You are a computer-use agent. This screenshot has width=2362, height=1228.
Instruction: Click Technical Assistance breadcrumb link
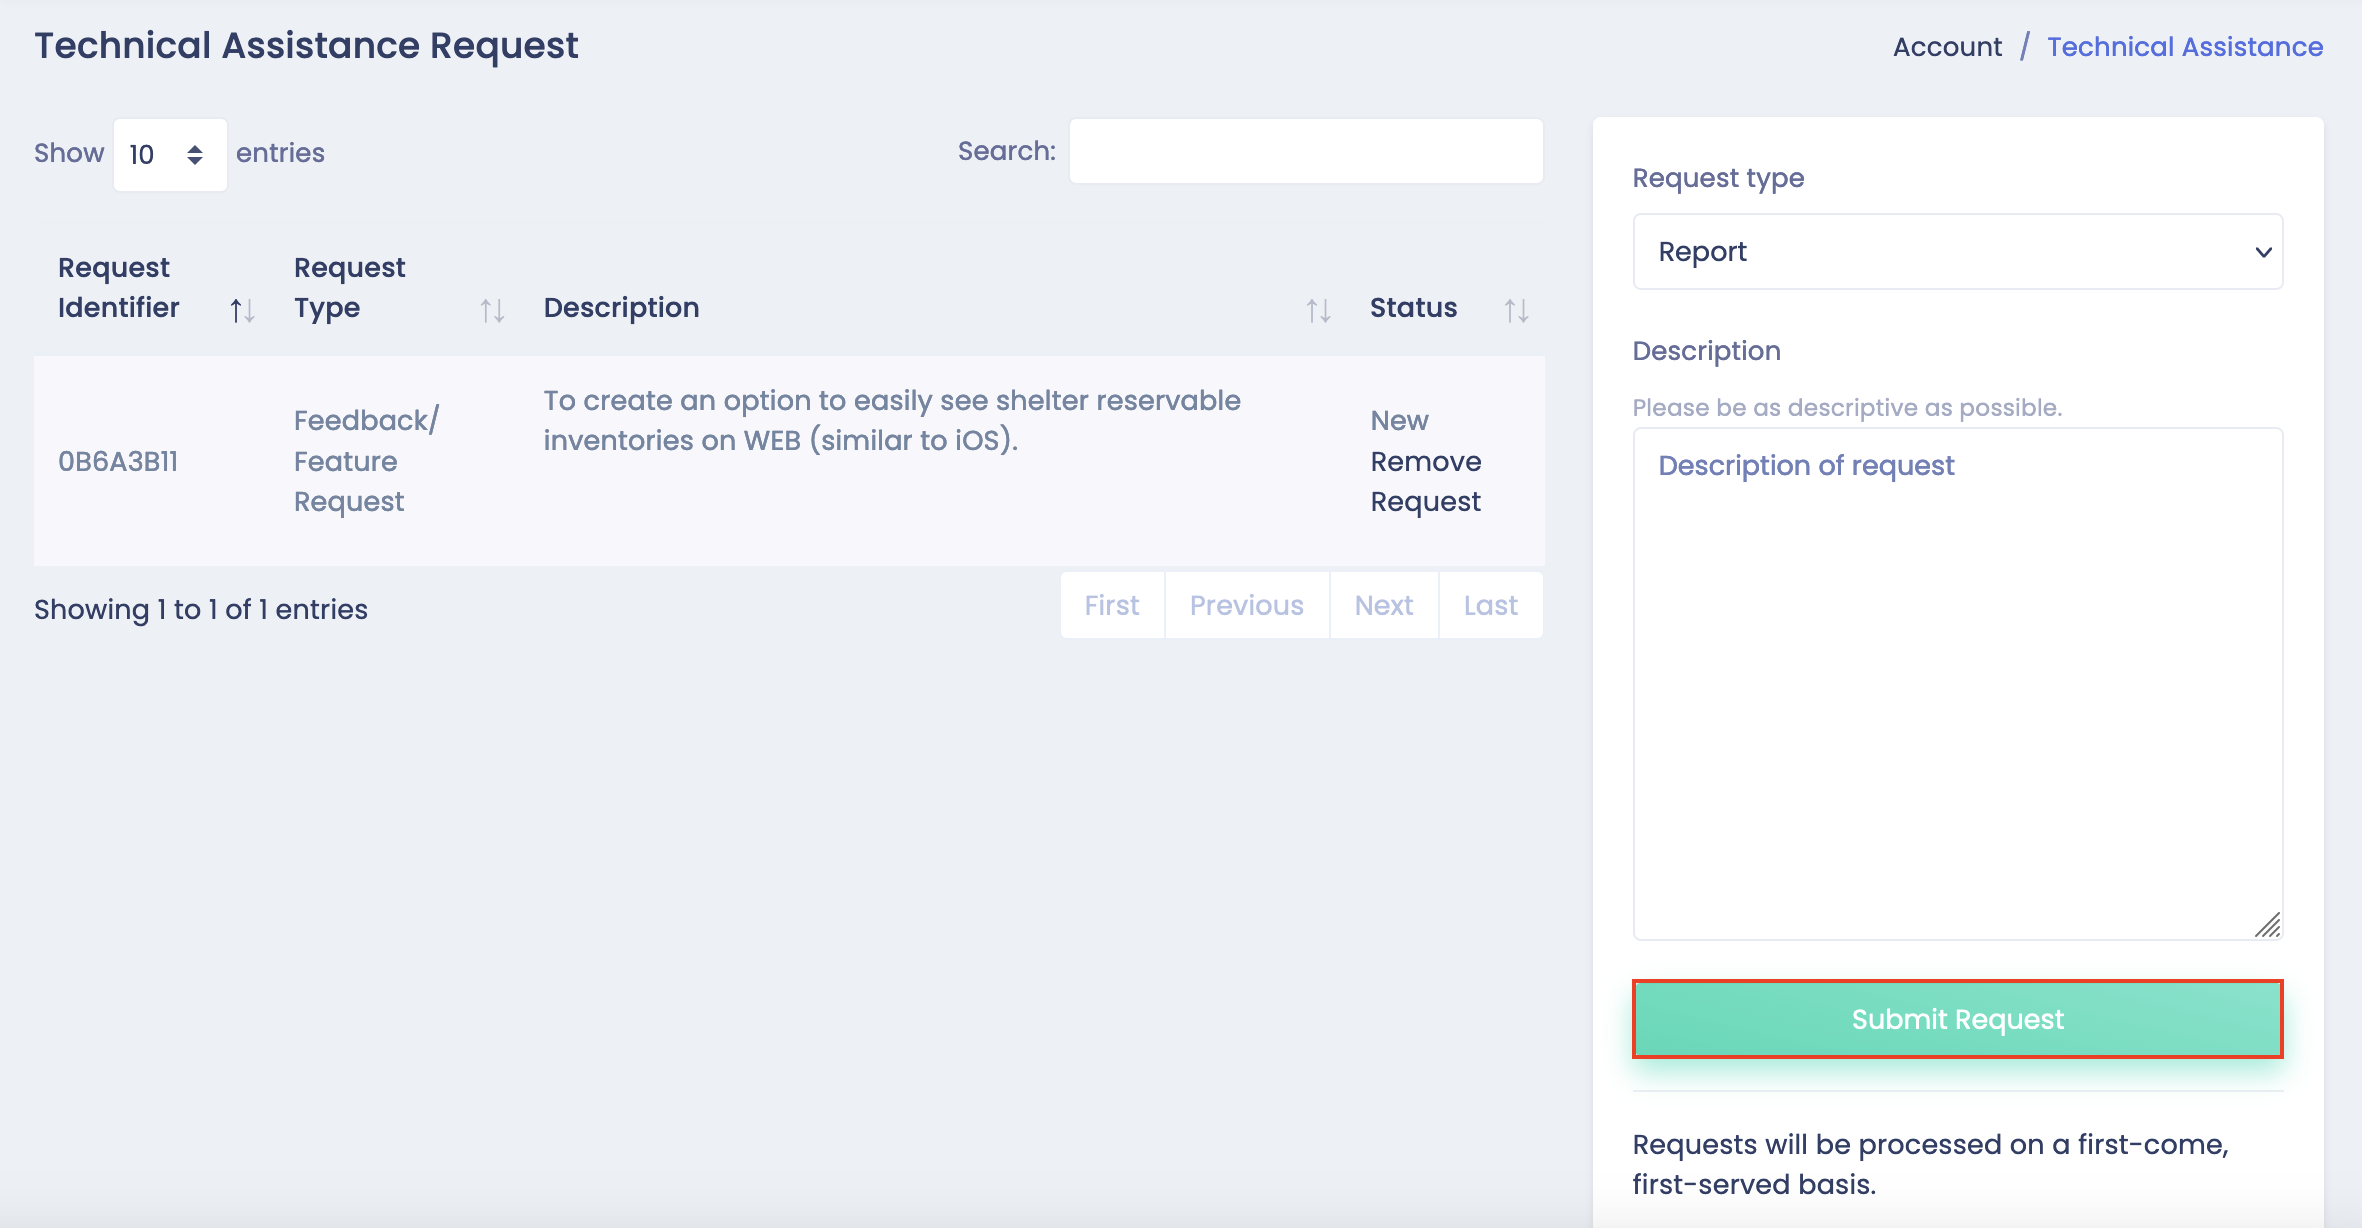point(2184,47)
